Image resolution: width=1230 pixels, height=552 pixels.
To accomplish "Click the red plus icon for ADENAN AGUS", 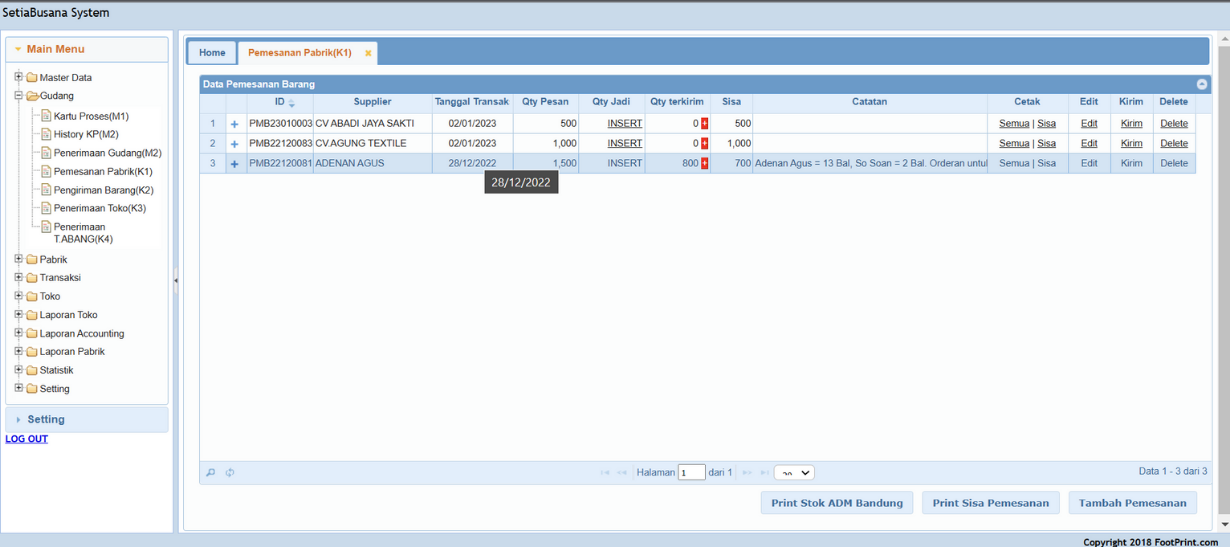I will [704, 163].
